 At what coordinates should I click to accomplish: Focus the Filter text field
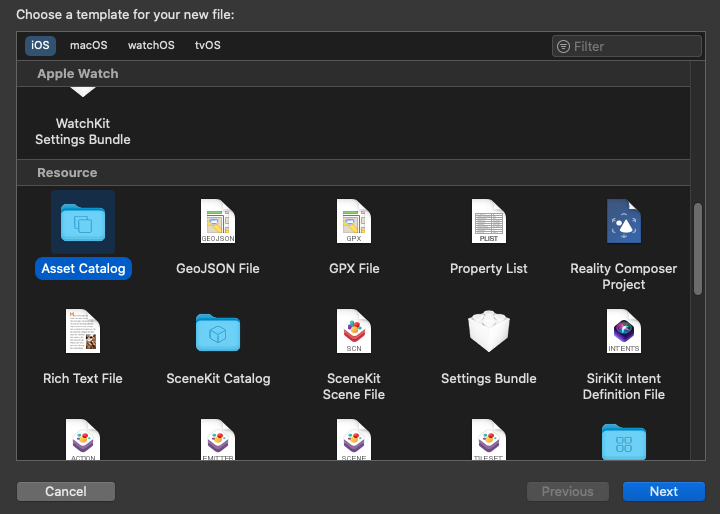pos(627,46)
